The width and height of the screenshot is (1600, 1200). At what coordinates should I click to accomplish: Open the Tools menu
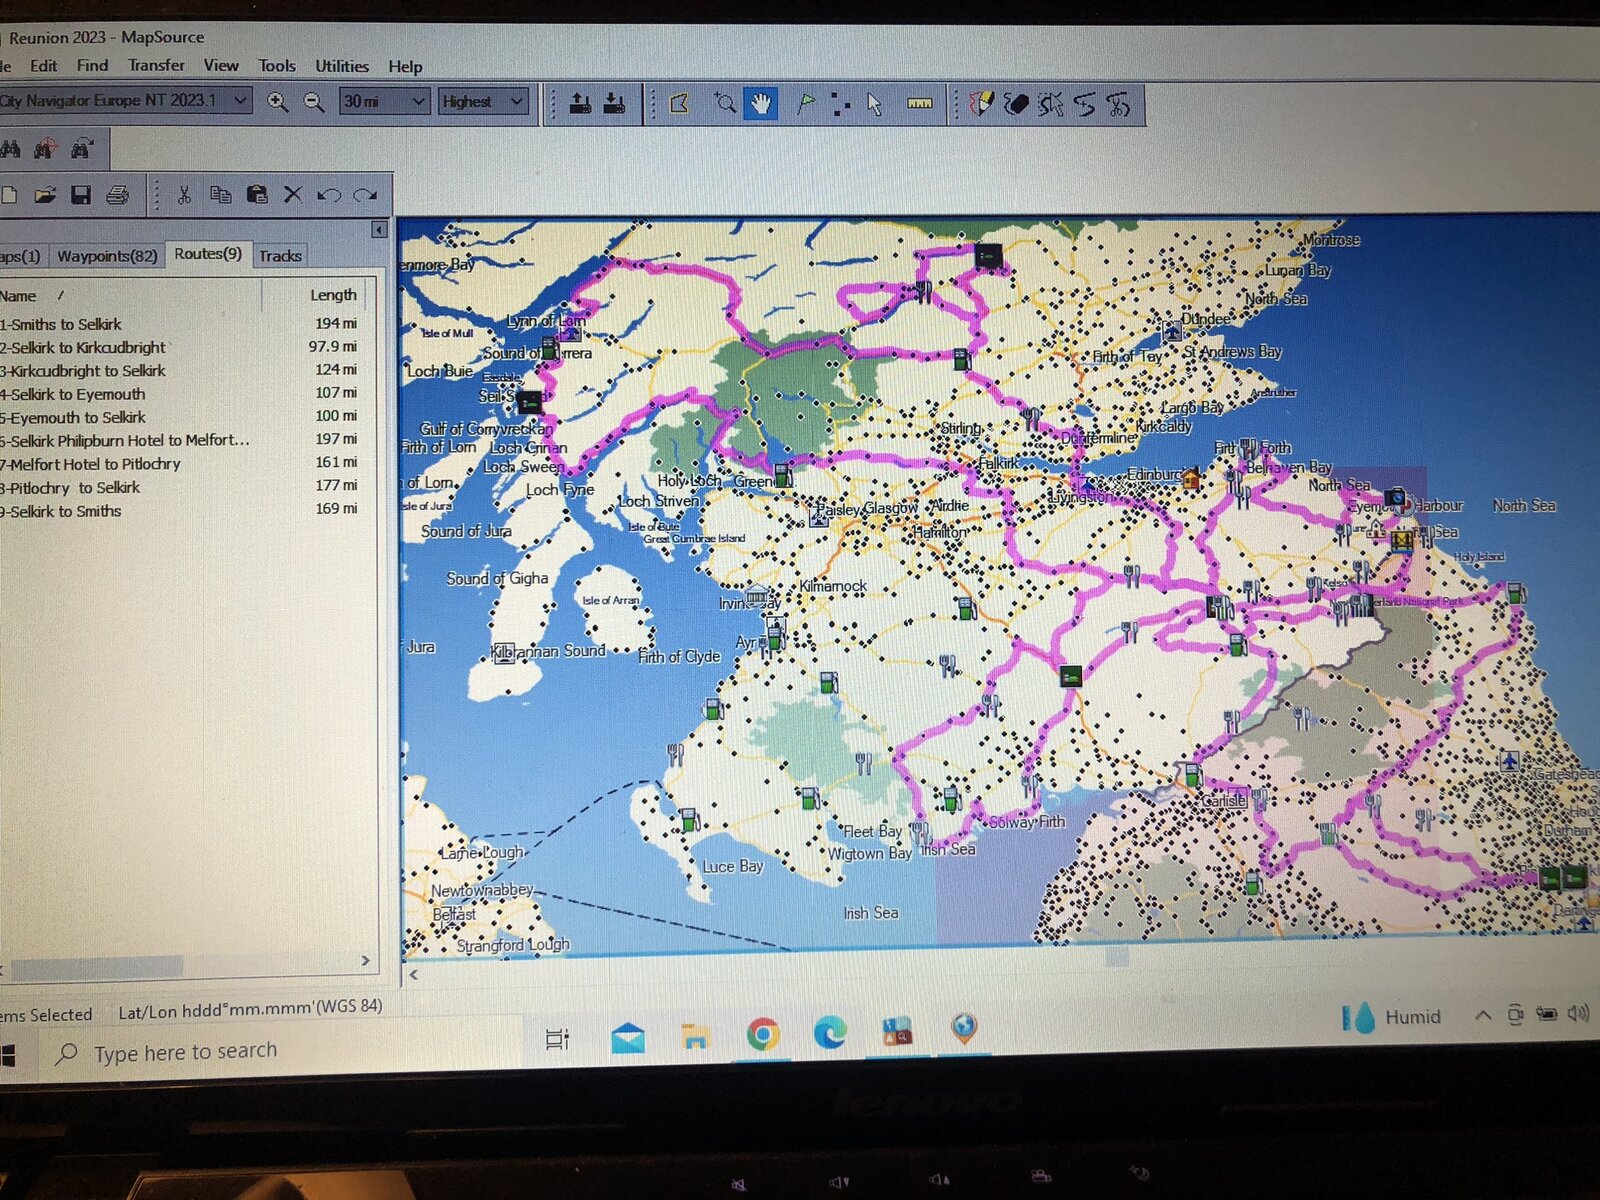pyautogui.click(x=277, y=66)
